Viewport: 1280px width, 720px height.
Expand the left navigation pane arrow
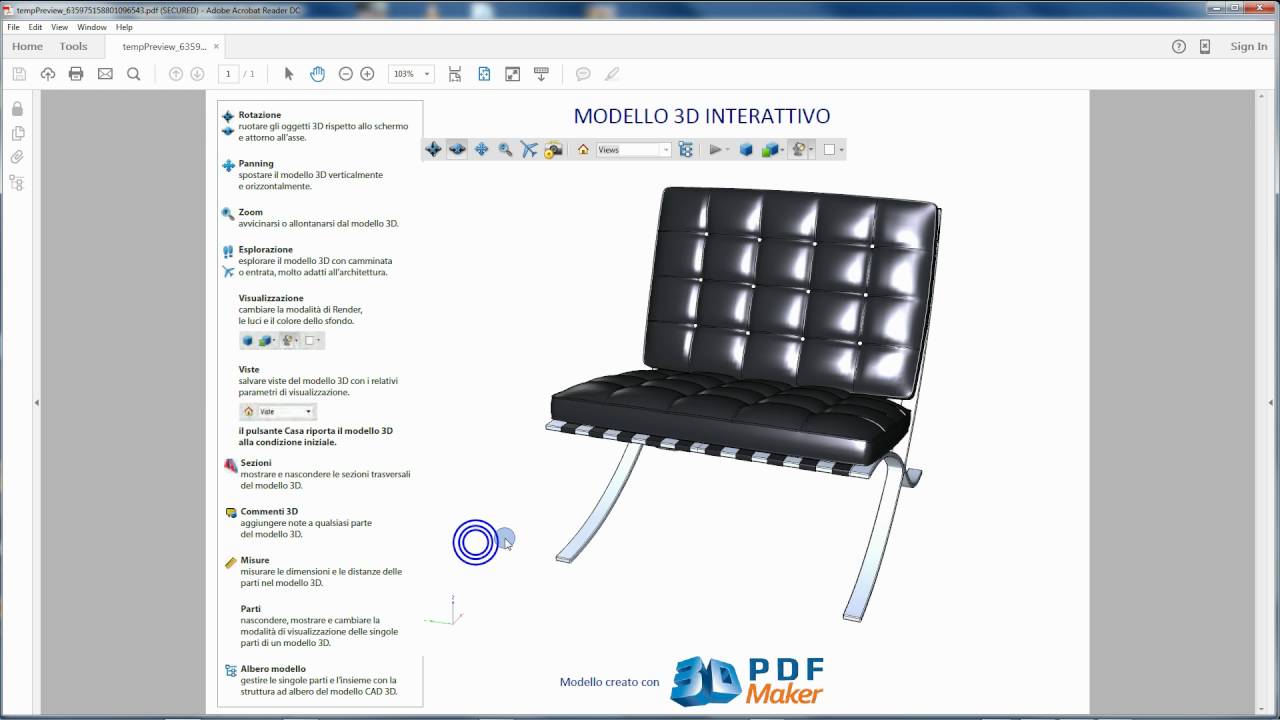click(x=37, y=402)
